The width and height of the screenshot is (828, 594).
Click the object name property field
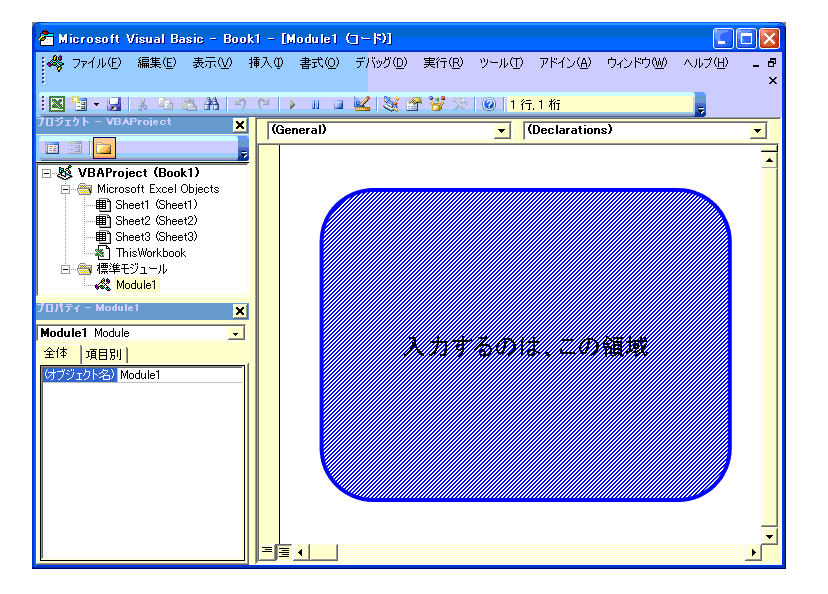(x=180, y=375)
